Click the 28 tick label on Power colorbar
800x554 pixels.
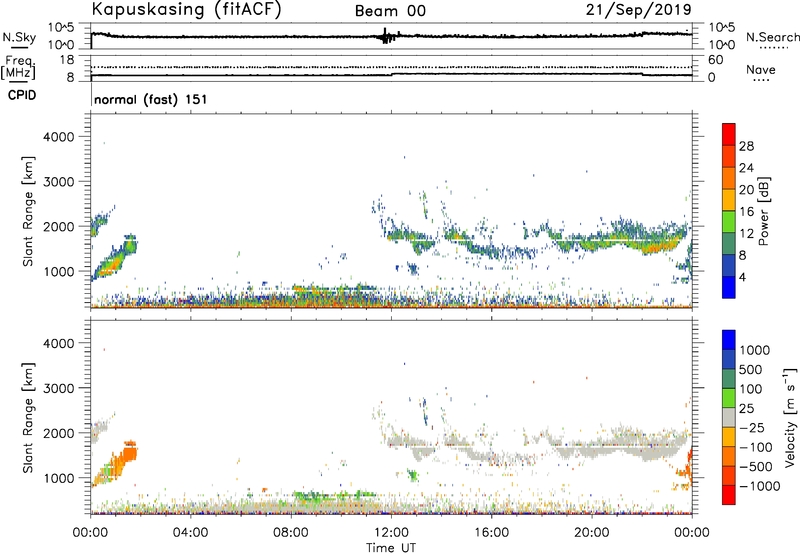[746, 146]
